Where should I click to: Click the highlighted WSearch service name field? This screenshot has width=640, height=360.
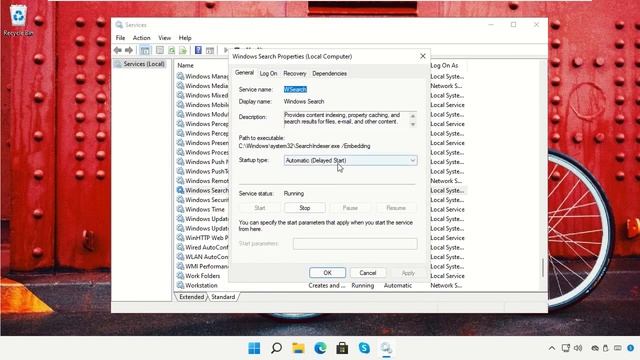[295, 89]
